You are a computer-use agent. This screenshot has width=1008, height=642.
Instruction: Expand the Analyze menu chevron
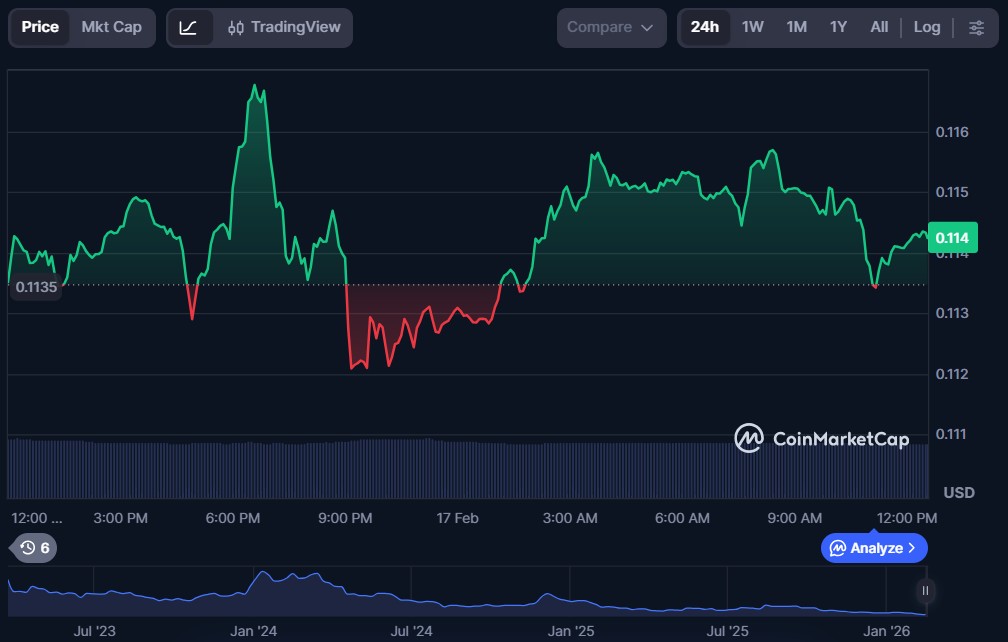pyautogui.click(x=911, y=548)
